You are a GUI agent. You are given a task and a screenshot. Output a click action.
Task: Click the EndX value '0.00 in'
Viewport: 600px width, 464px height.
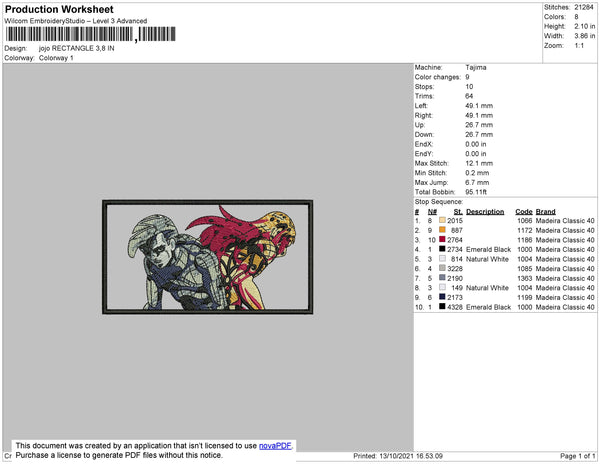click(476, 144)
